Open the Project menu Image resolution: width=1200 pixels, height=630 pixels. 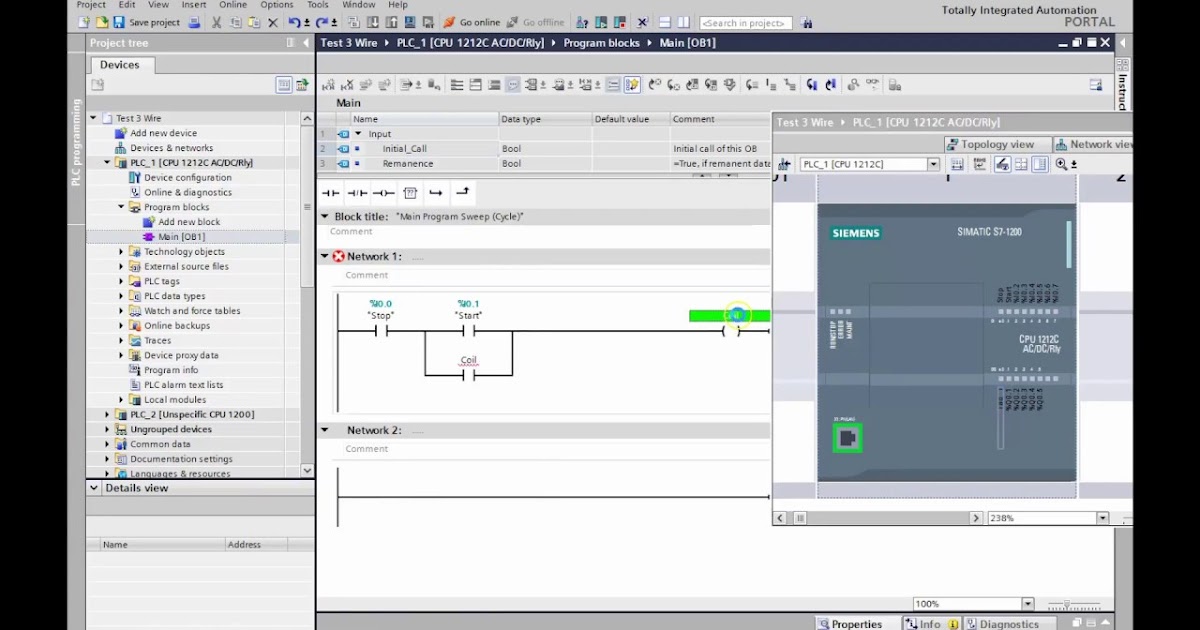click(x=91, y=4)
